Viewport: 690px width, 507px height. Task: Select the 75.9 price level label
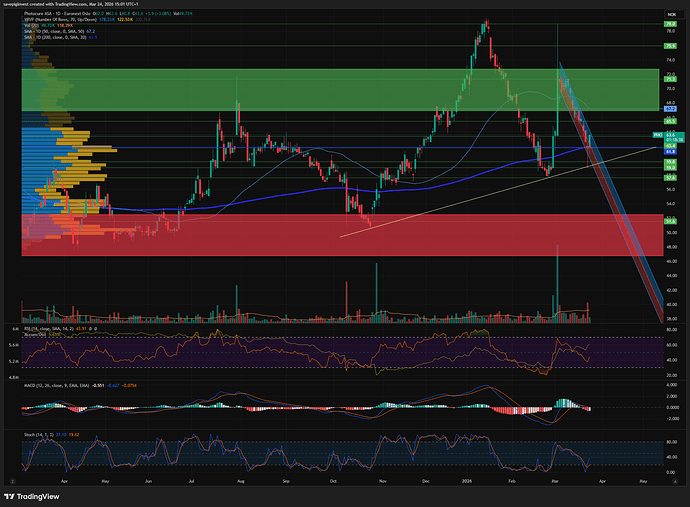(x=670, y=46)
